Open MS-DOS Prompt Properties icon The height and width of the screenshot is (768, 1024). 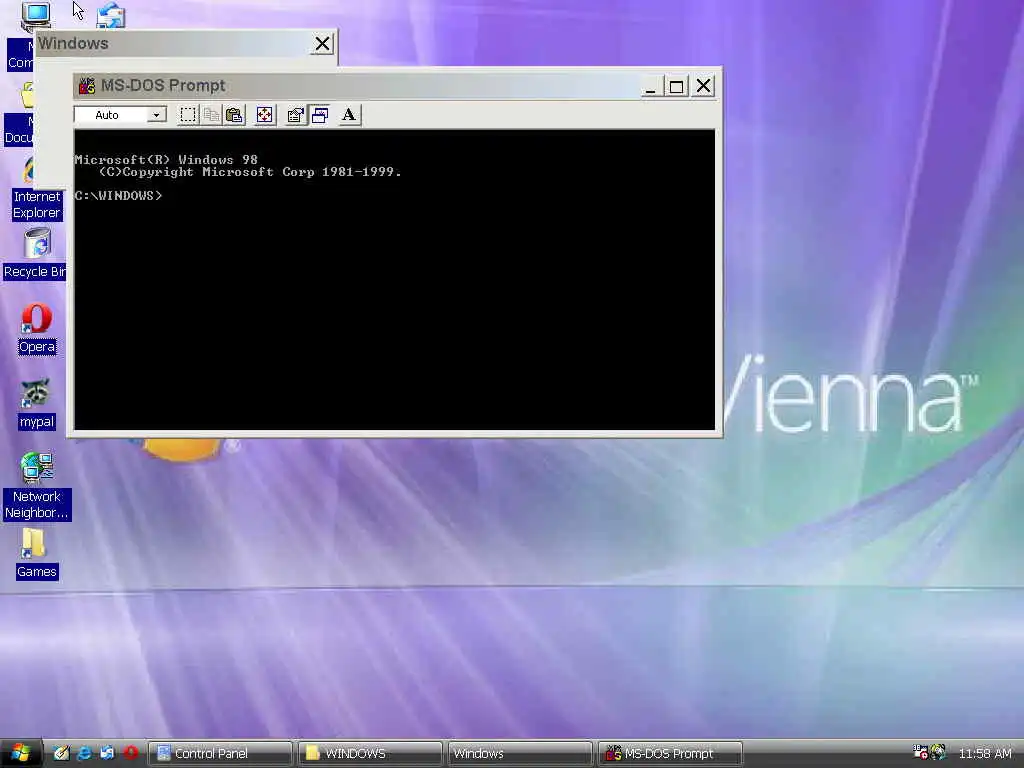click(x=296, y=115)
